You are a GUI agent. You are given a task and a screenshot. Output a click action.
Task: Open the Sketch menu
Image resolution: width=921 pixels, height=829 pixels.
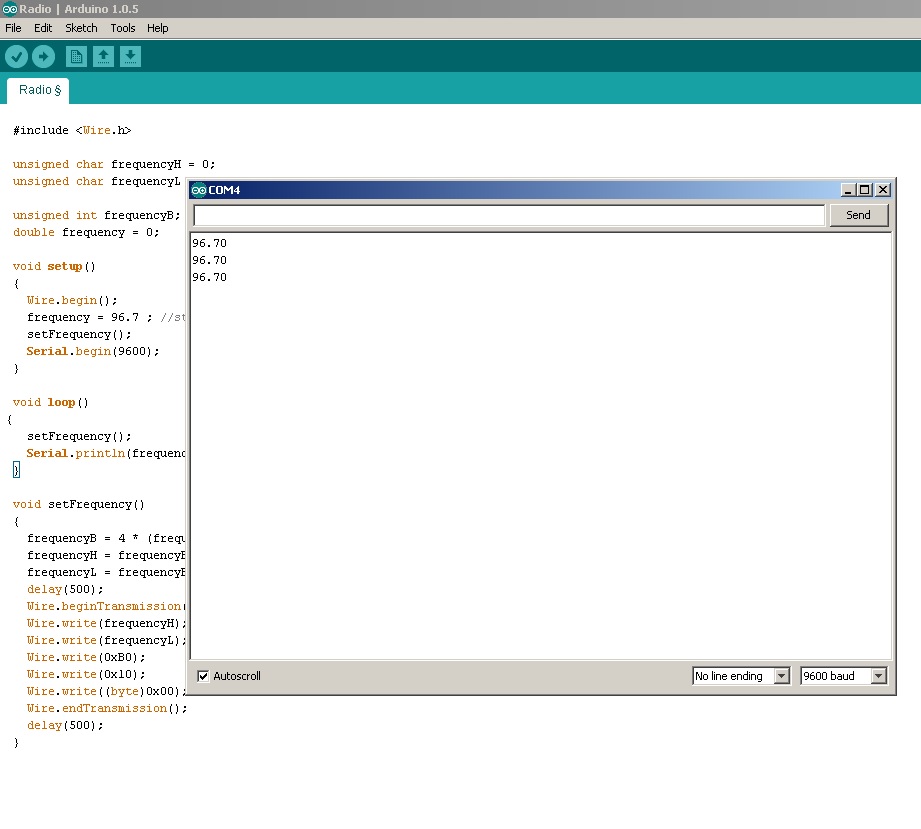81,28
